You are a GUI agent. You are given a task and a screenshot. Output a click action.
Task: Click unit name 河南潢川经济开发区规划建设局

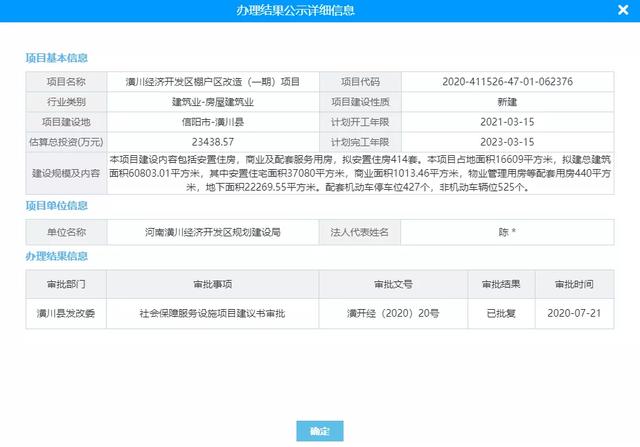click(213, 232)
